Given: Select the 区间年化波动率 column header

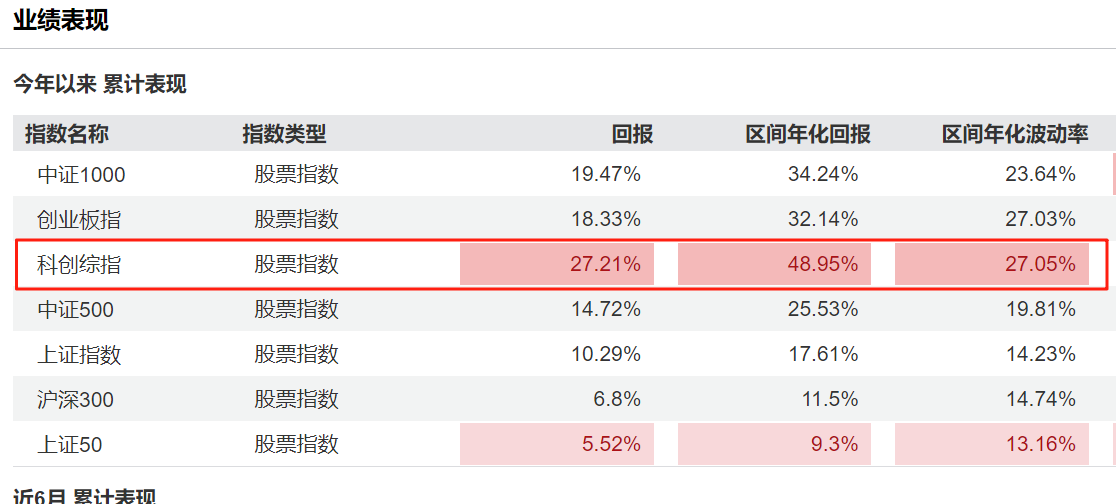Looking at the screenshot, I should pos(1015,135).
